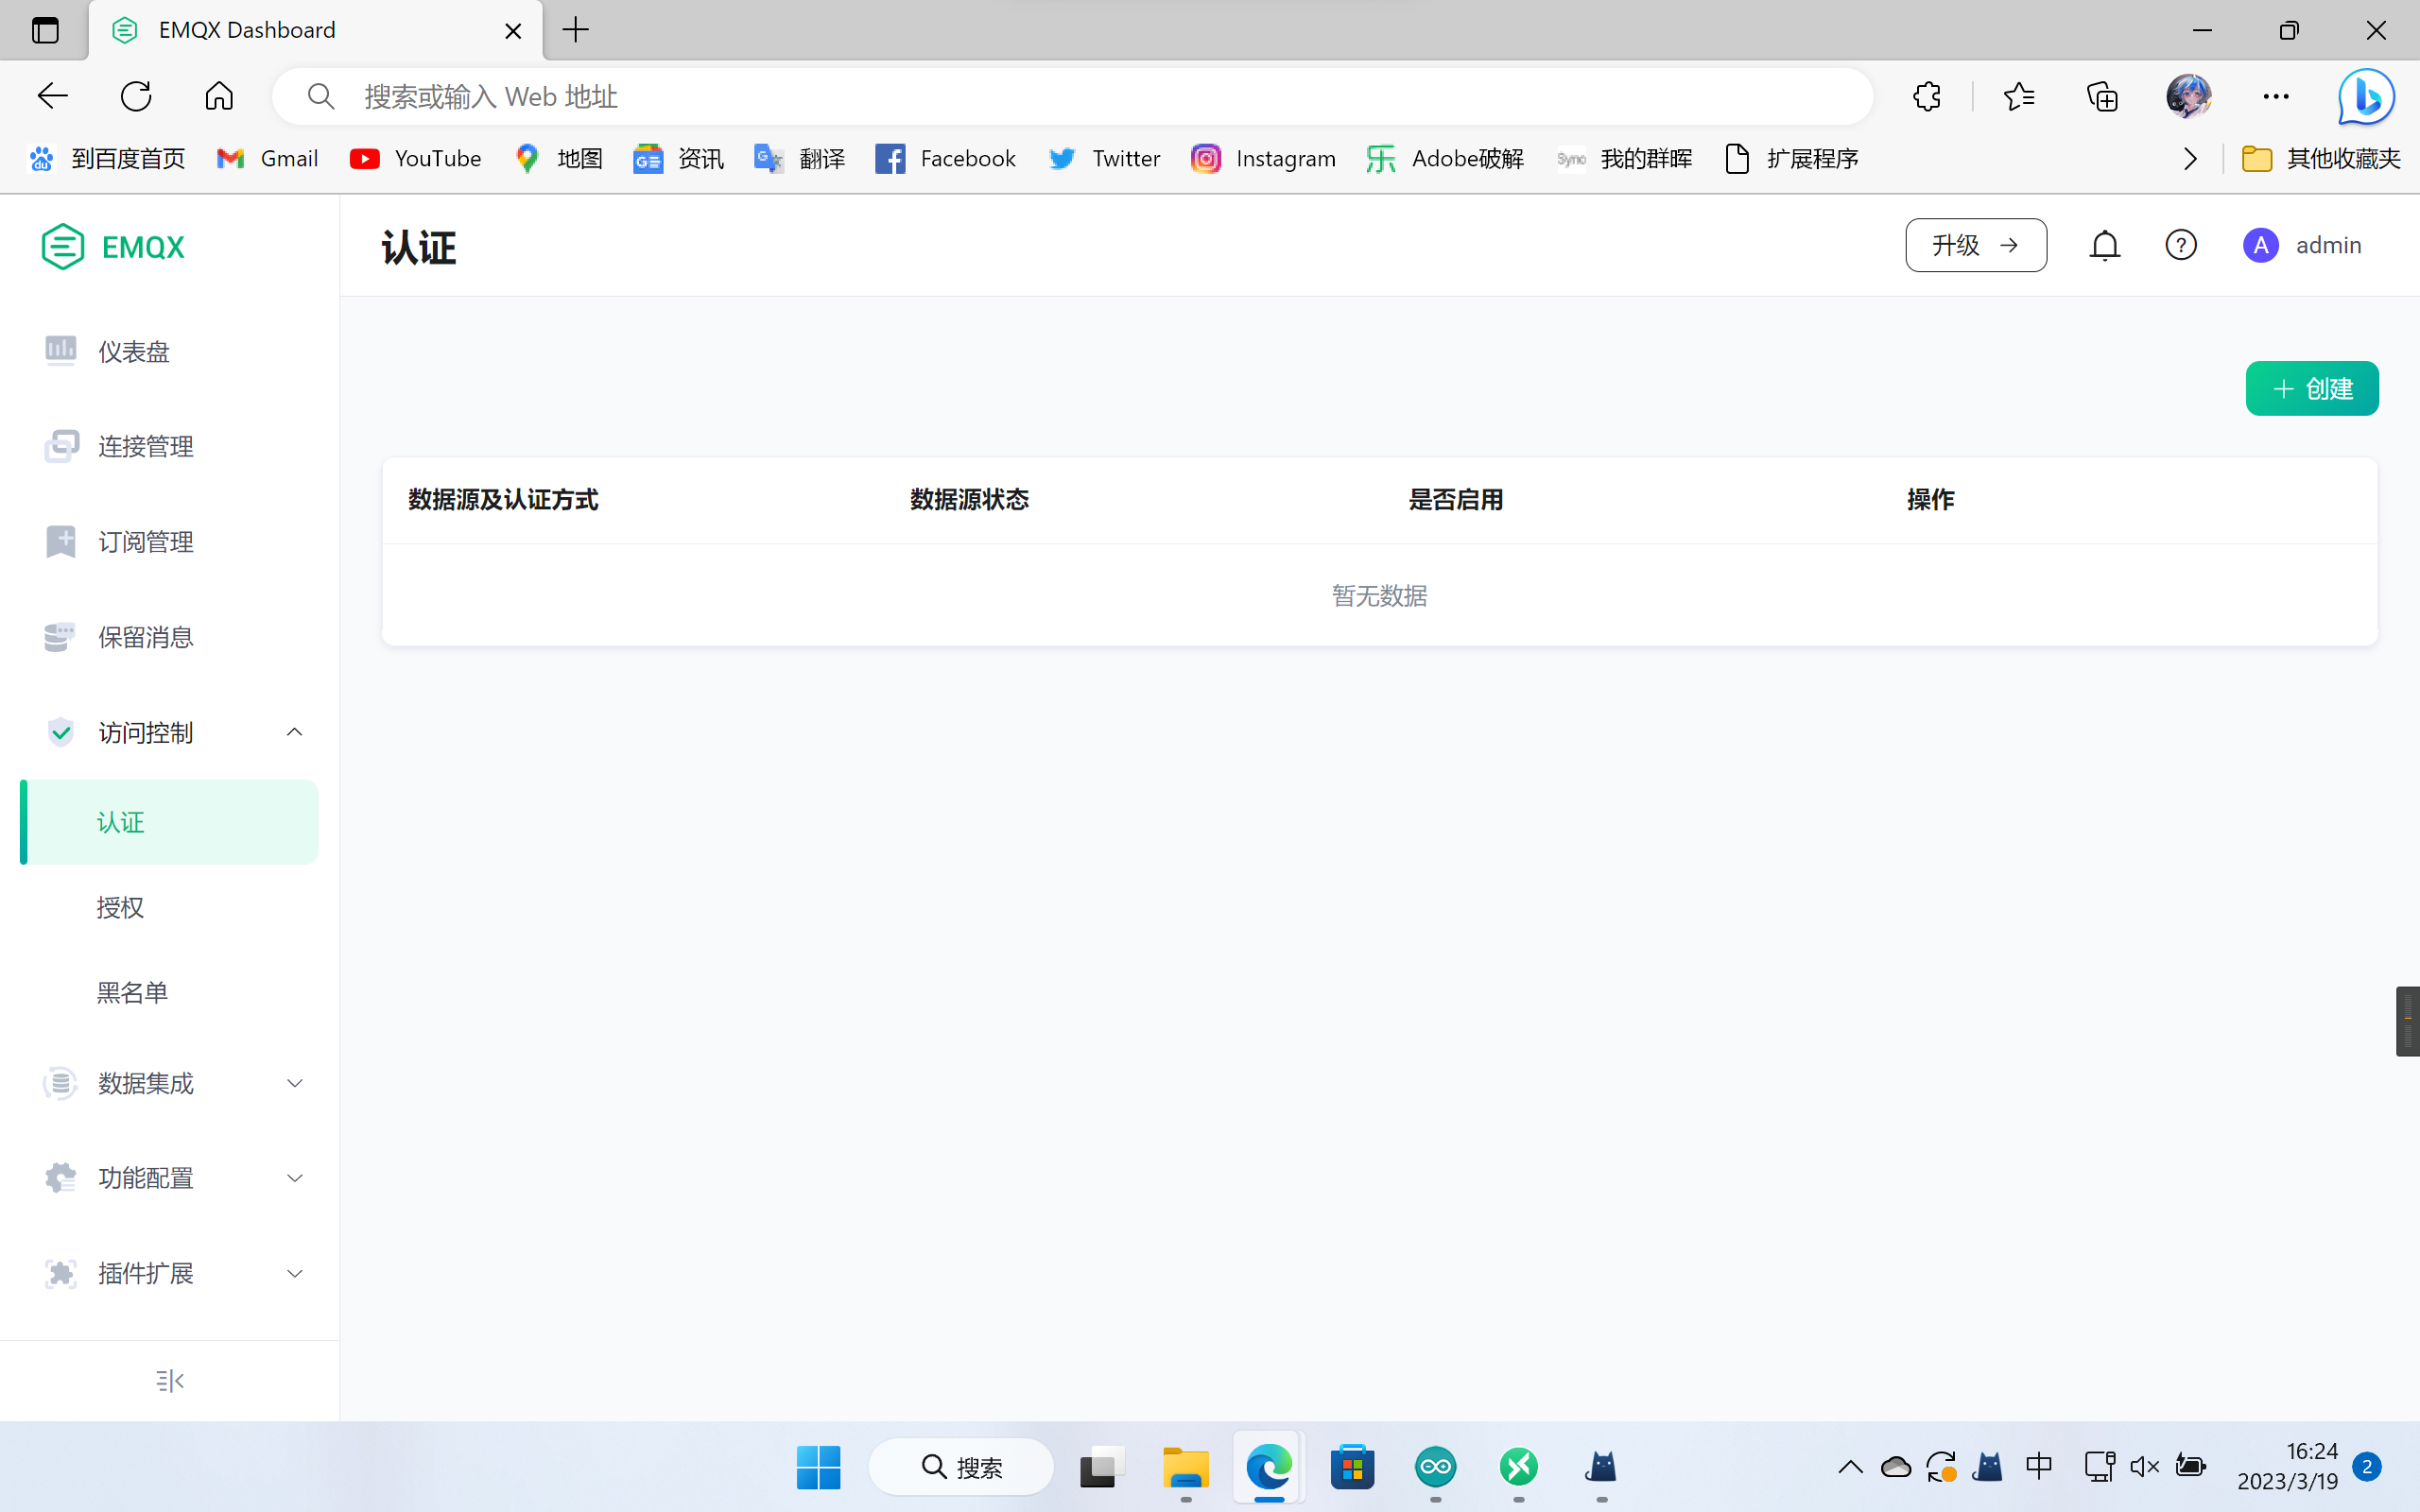Click the notification bell icon
Viewport: 2420px width, 1512px height.
click(2104, 245)
